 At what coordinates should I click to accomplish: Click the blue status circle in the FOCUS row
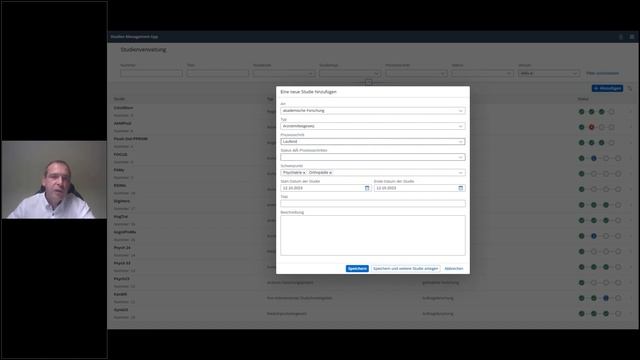594,158
